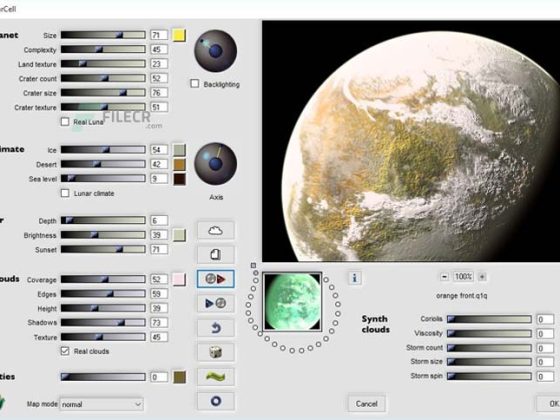
Task: Click the Complexity value field showing 45
Action: [159, 49]
